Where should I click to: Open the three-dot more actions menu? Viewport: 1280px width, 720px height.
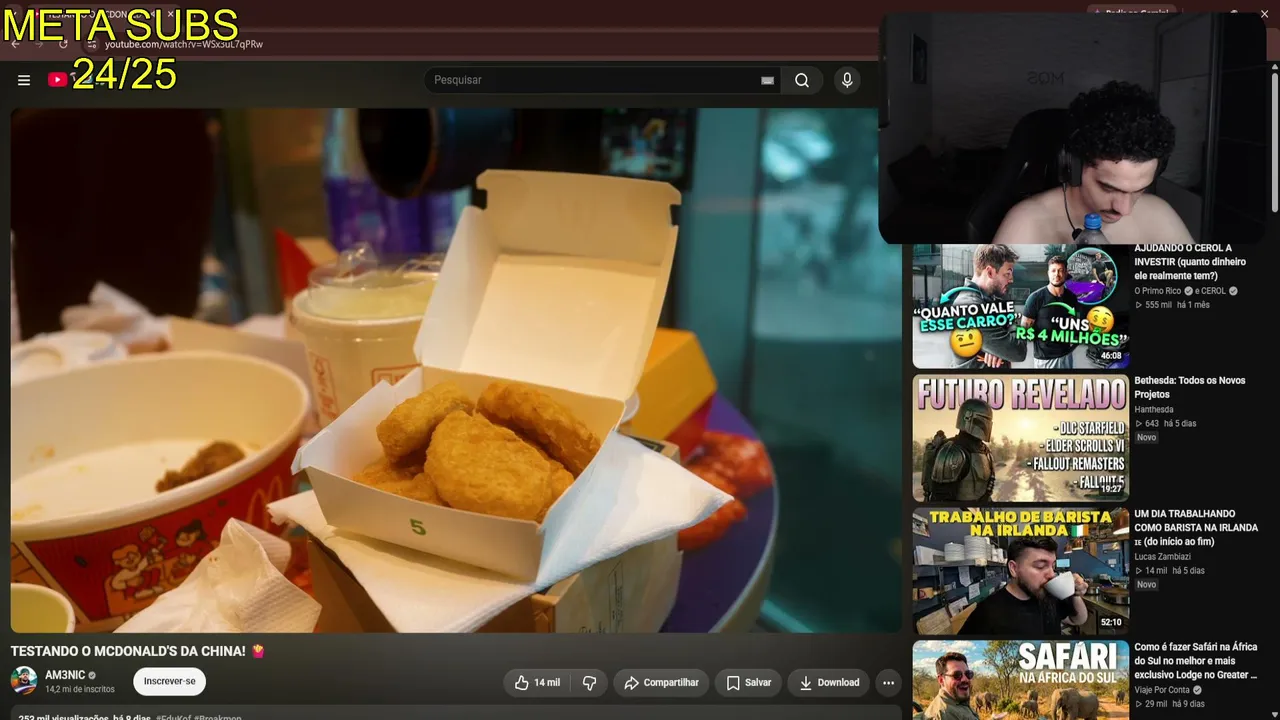click(x=888, y=683)
